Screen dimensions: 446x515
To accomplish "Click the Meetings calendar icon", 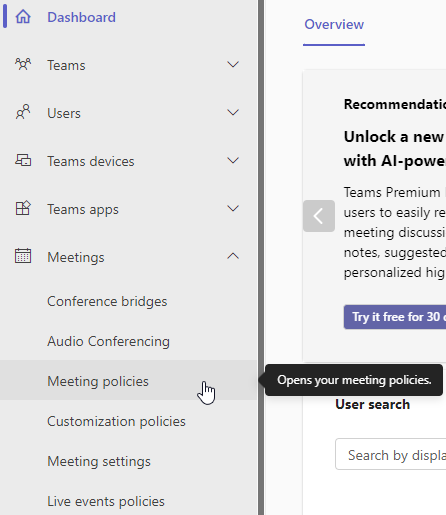I will tap(23, 256).
